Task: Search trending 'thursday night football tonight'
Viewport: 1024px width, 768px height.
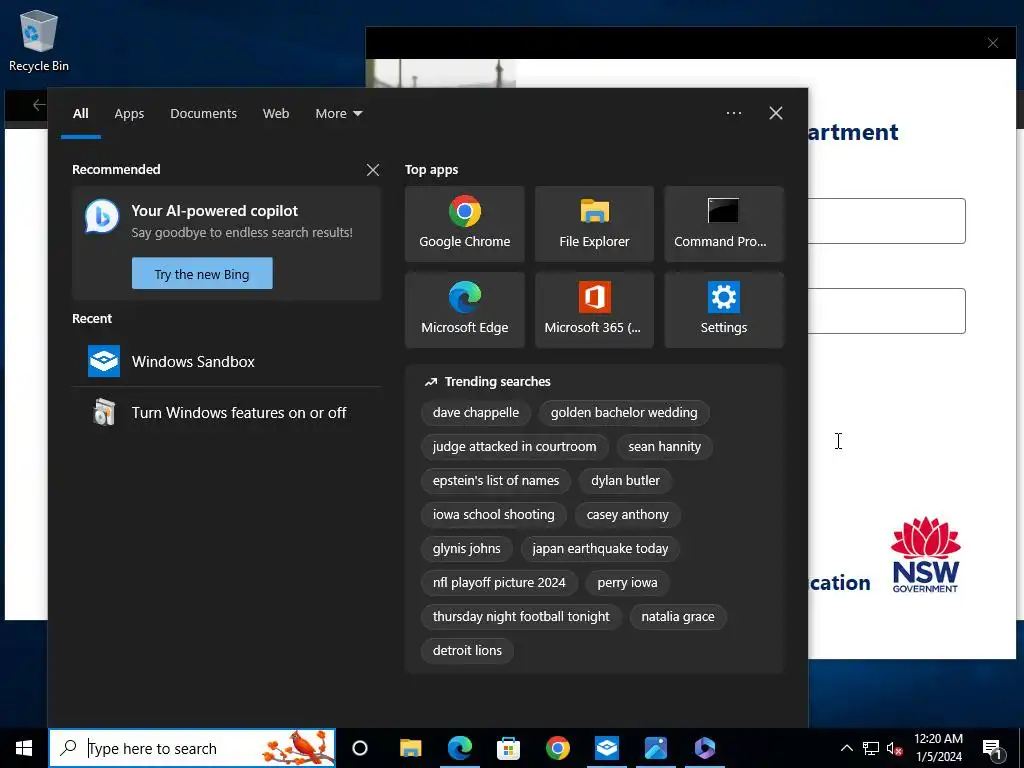Action: (x=520, y=616)
